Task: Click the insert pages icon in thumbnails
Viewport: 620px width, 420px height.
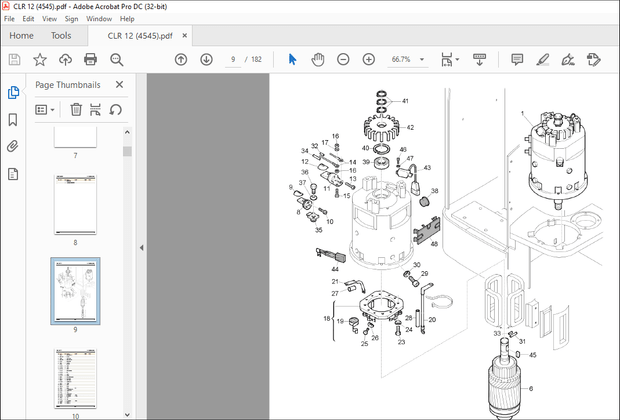Action: click(x=95, y=110)
